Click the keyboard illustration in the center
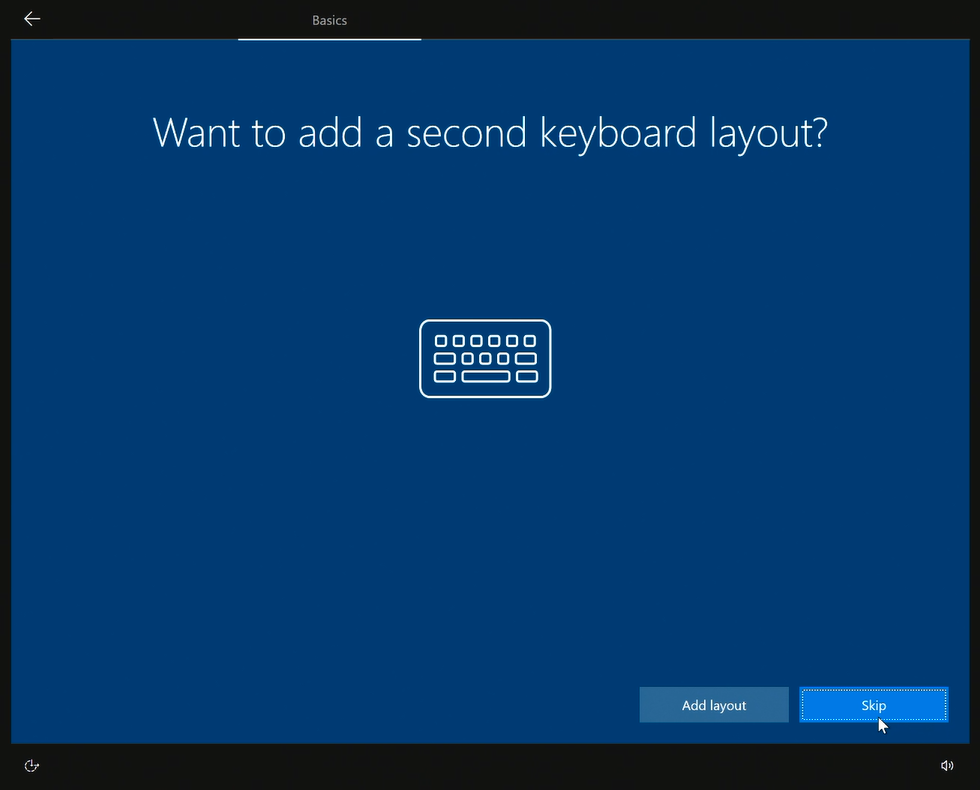 click(485, 359)
